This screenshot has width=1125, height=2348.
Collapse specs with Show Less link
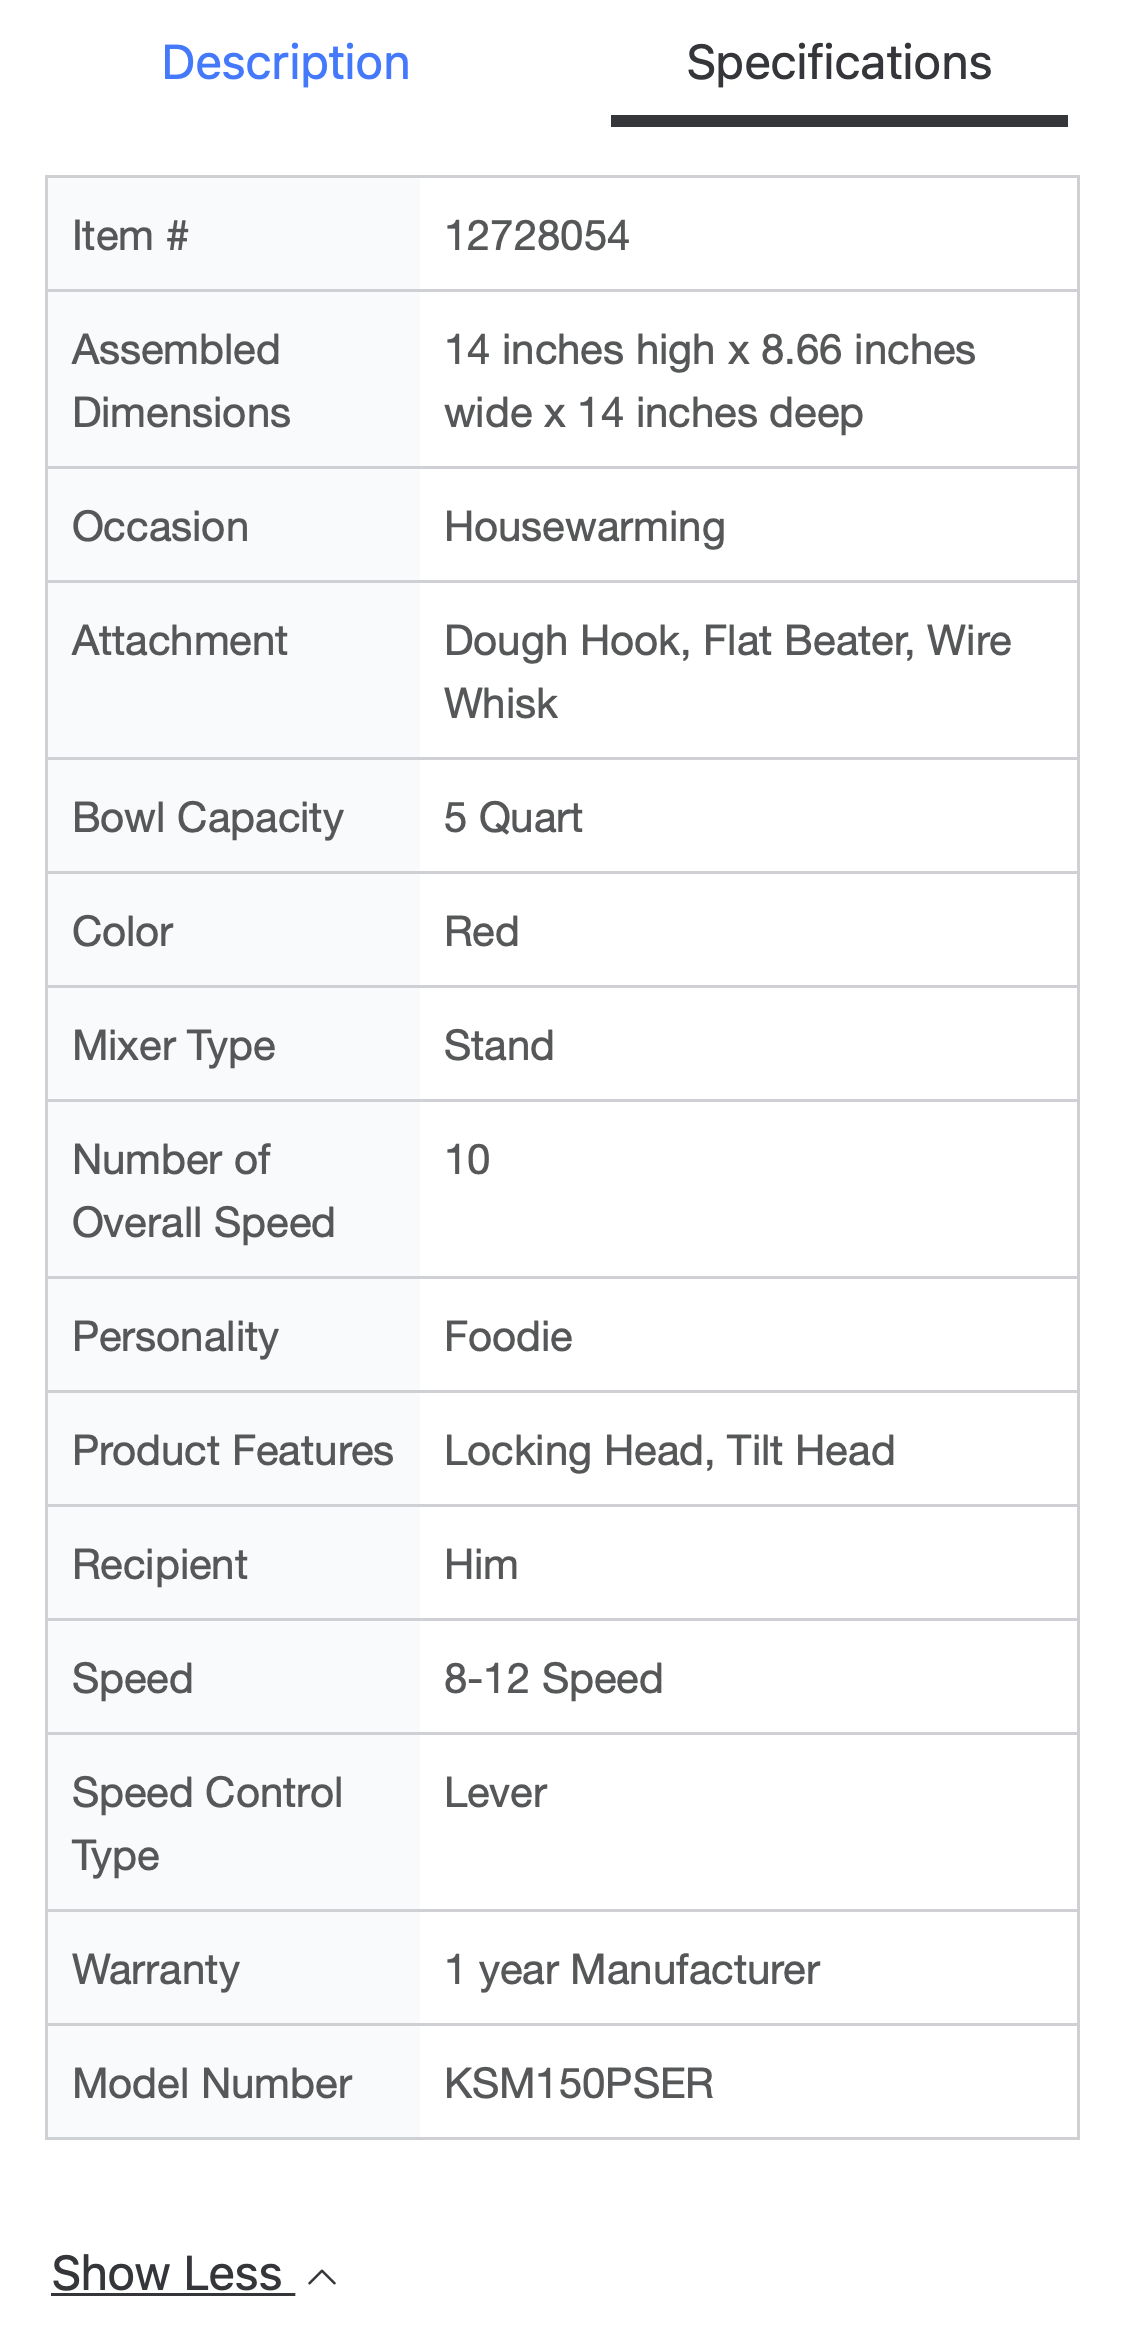pyautogui.click(x=168, y=2273)
